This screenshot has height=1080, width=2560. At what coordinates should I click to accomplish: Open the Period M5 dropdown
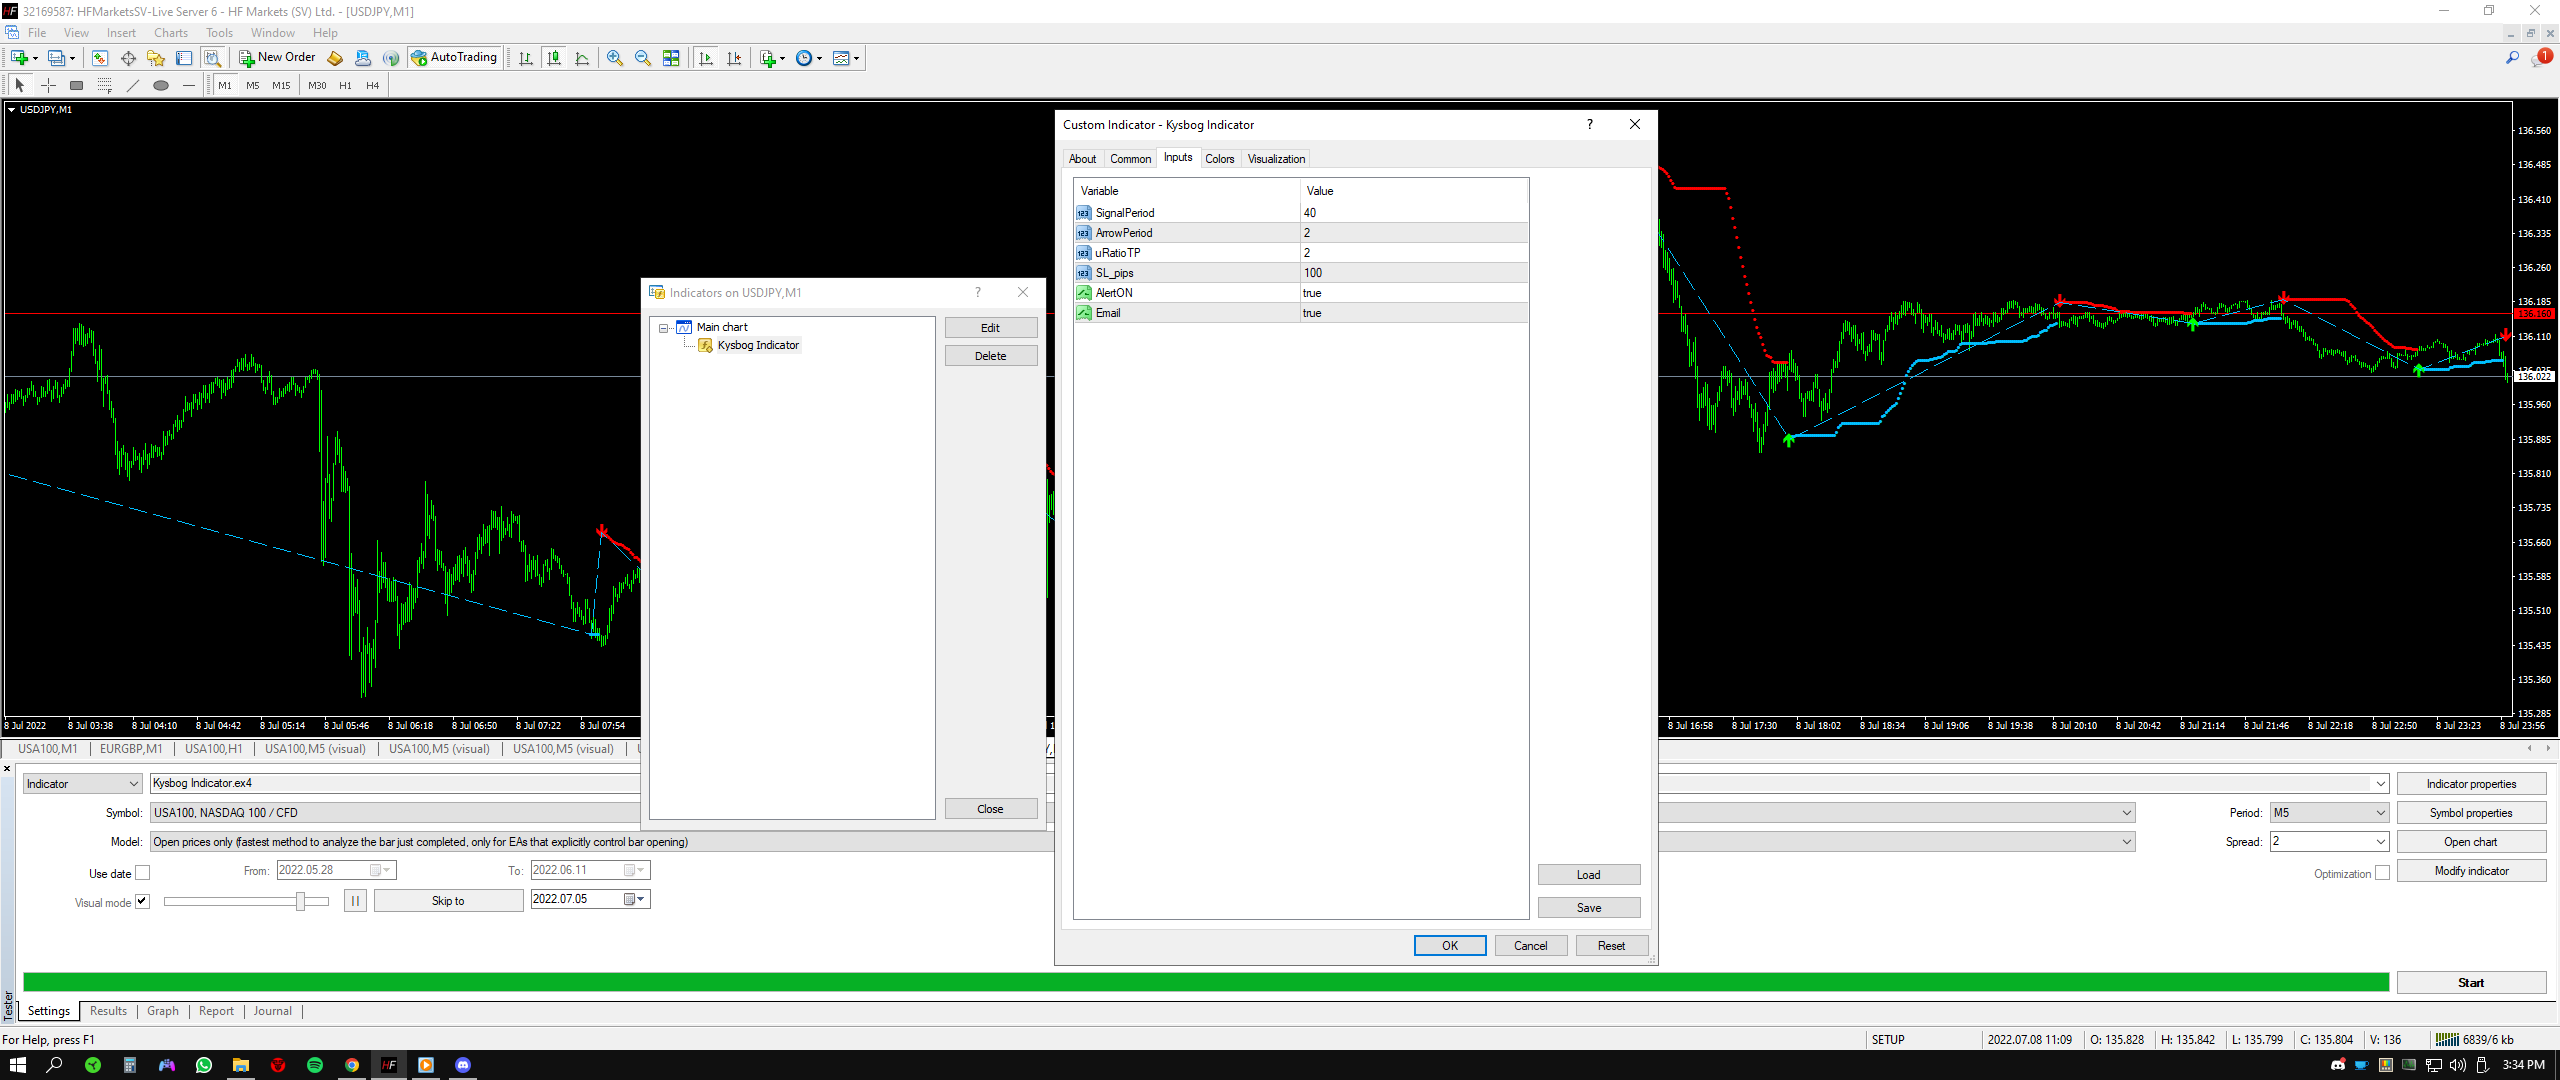click(x=2380, y=813)
